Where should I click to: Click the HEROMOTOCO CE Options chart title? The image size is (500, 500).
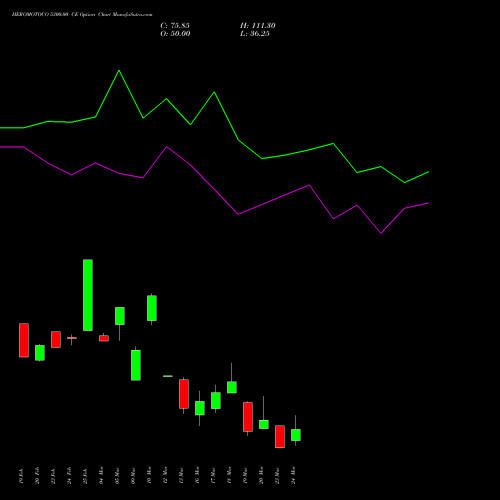tap(82, 15)
